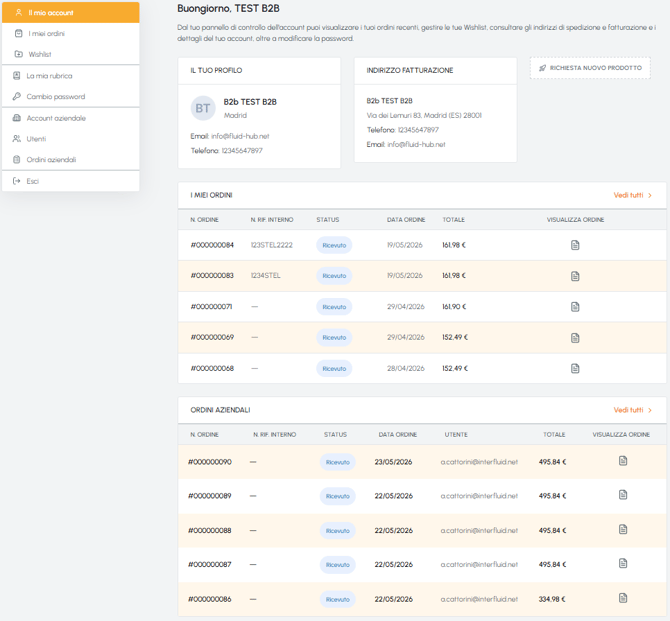View order #000000068 document icon
The height and width of the screenshot is (621, 670).
(575, 368)
